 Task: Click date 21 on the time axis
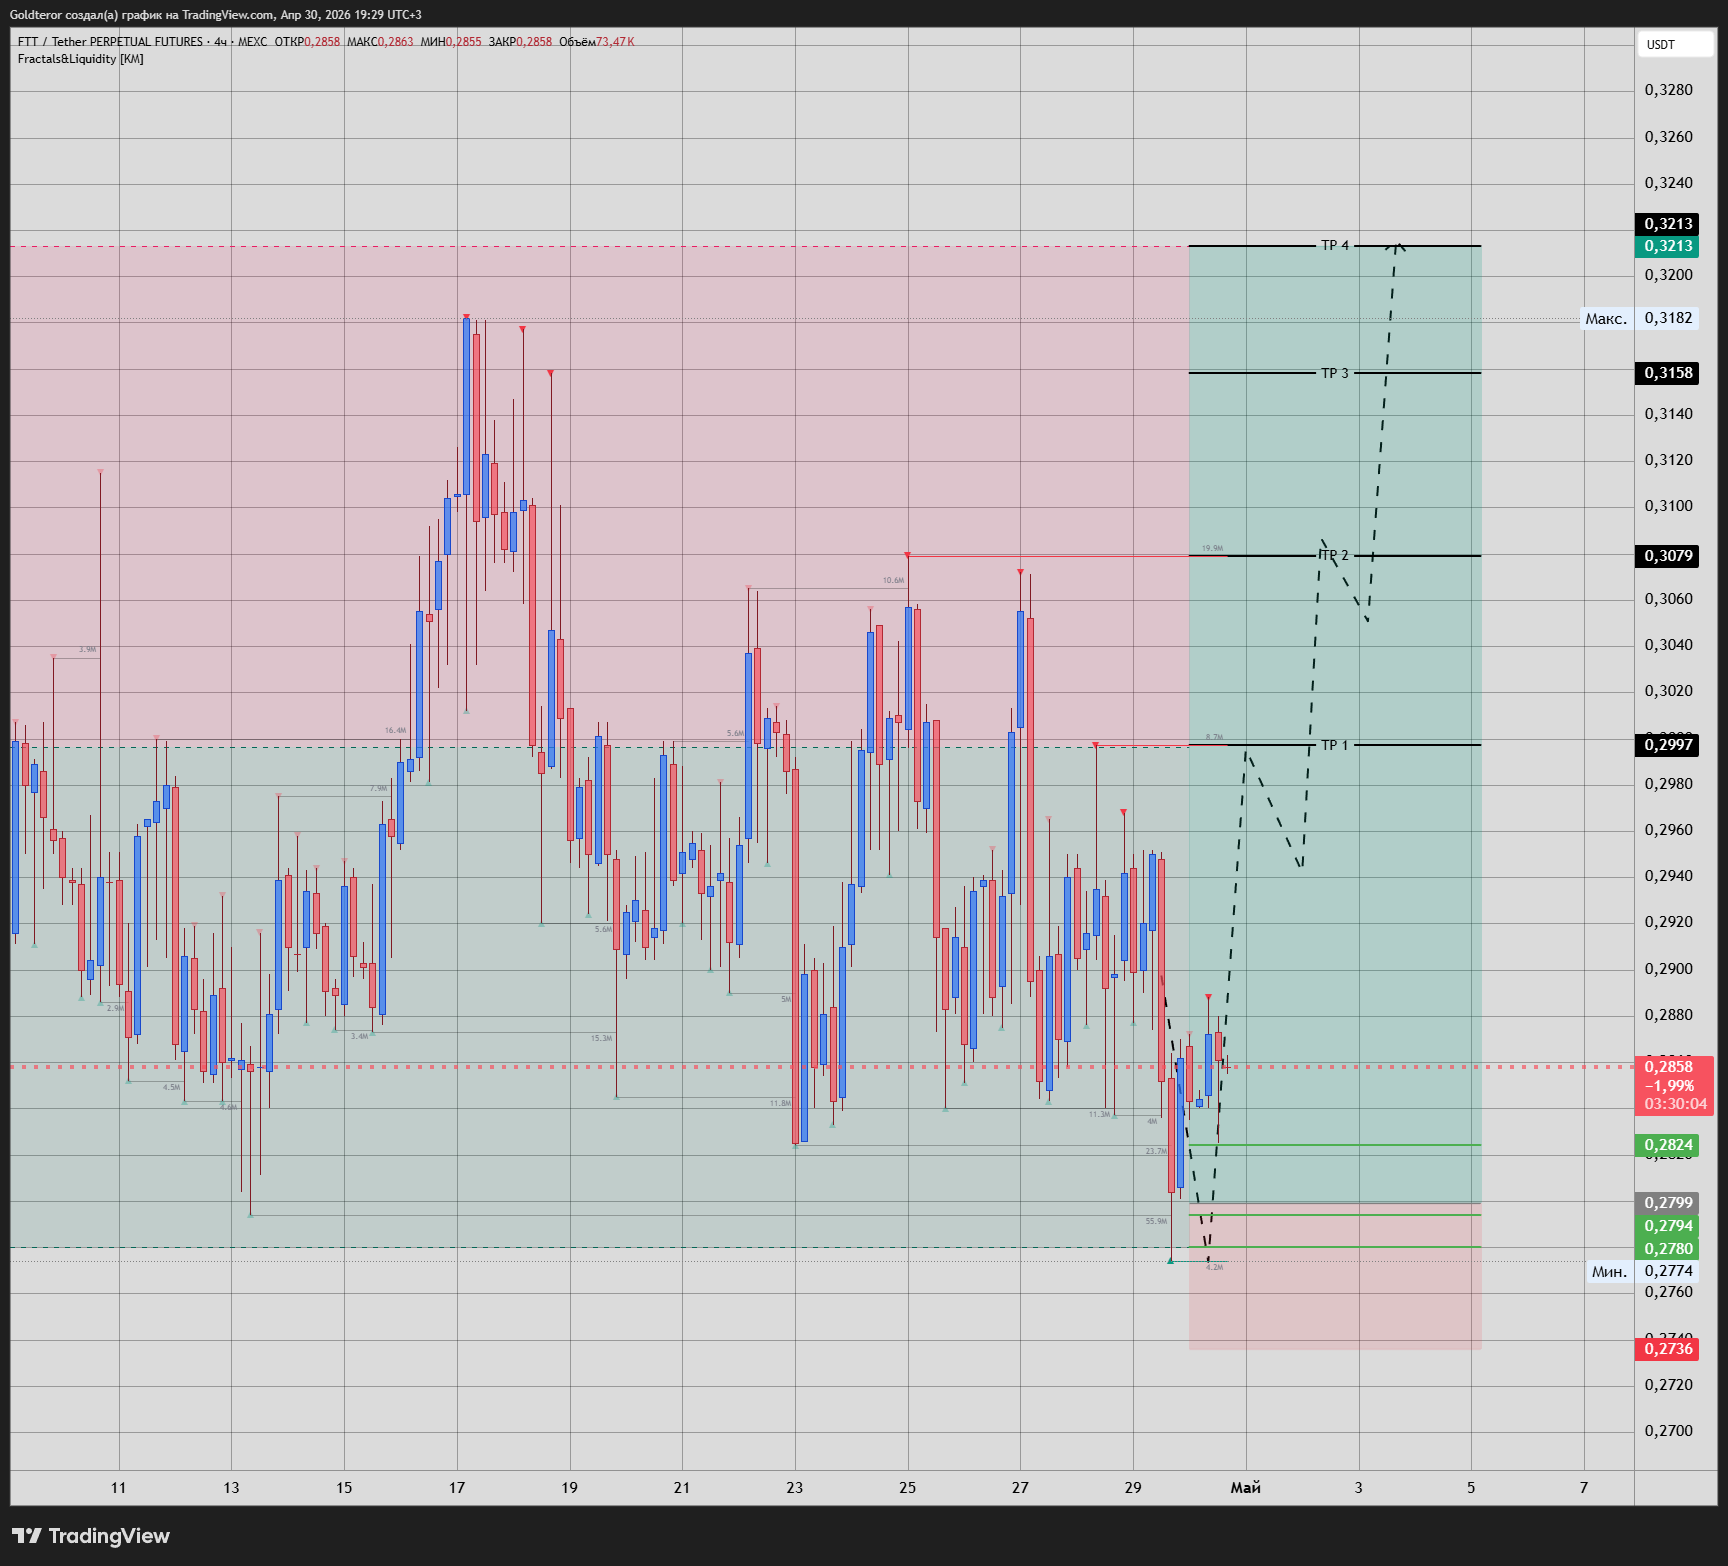tap(682, 1488)
